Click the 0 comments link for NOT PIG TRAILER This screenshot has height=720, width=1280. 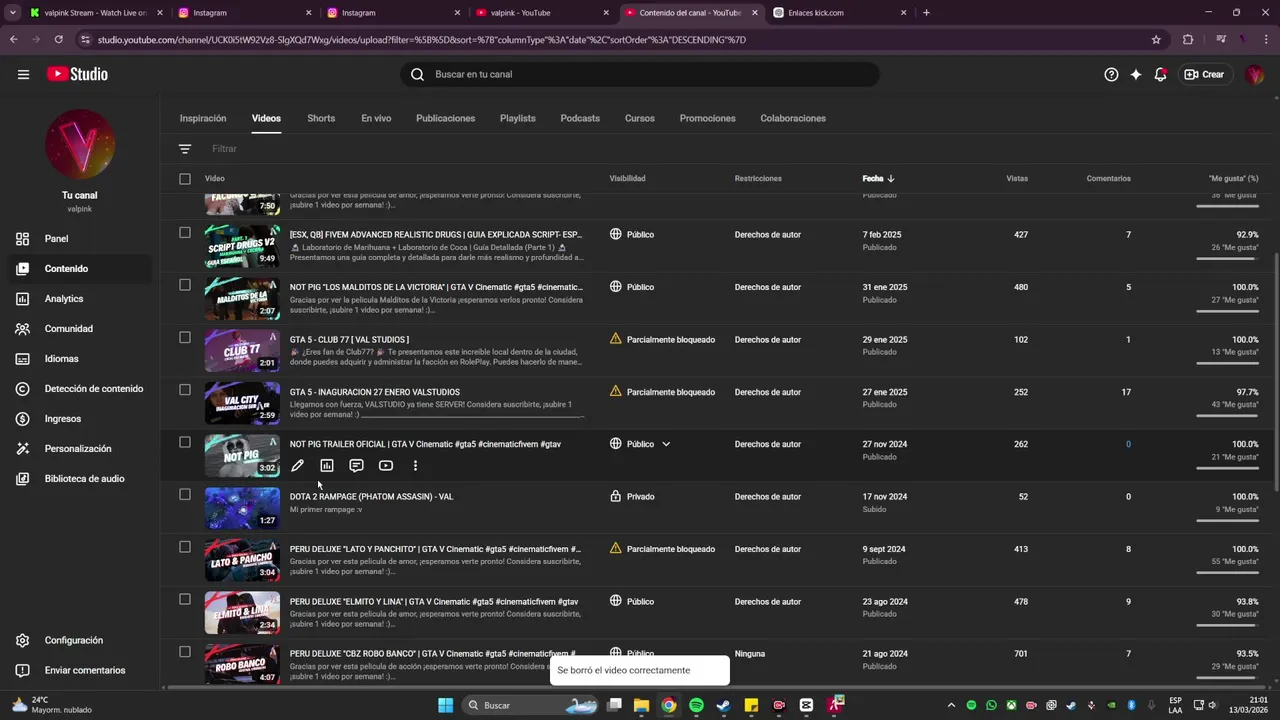pyautogui.click(x=1128, y=444)
